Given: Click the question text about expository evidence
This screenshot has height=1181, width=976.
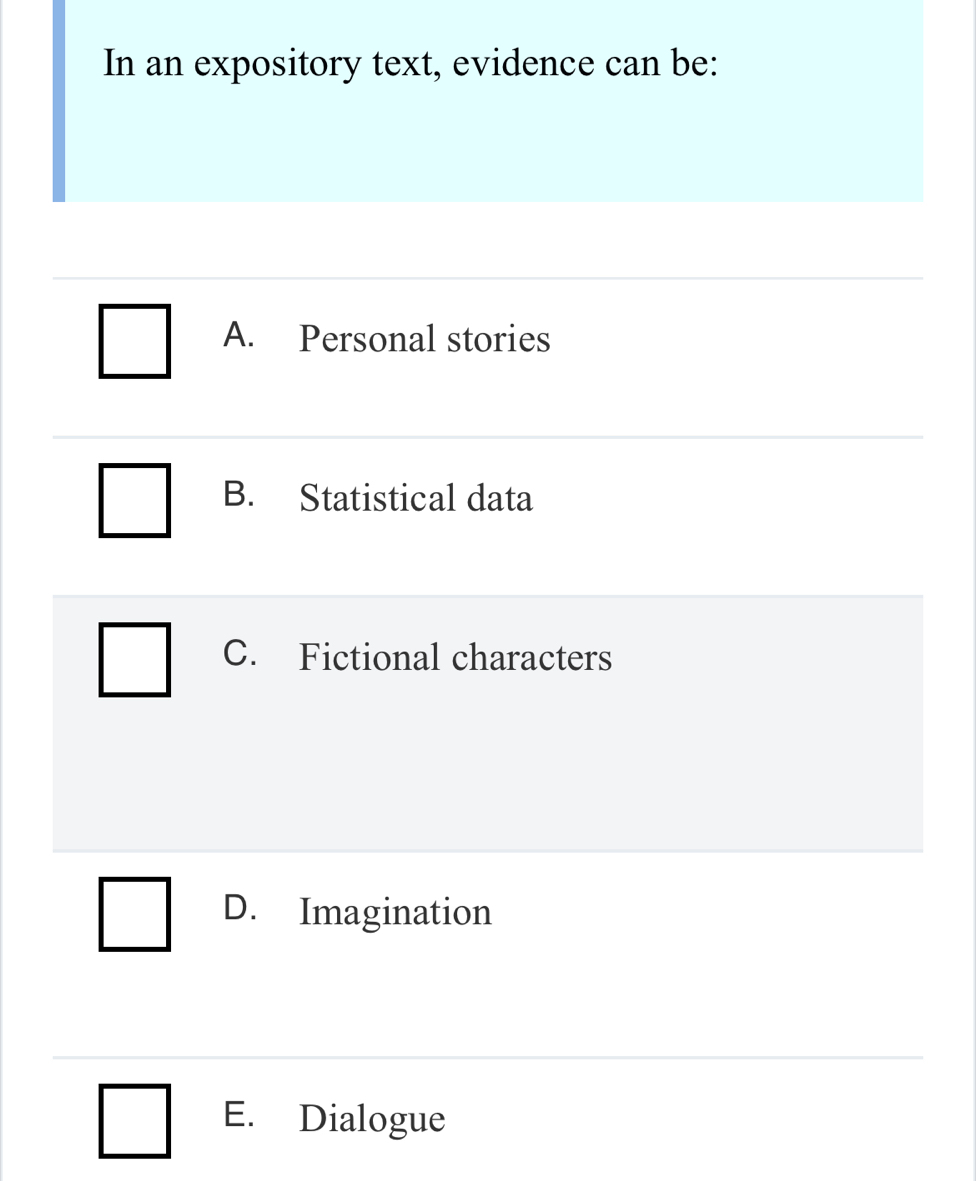Looking at the screenshot, I should [411, 64].
